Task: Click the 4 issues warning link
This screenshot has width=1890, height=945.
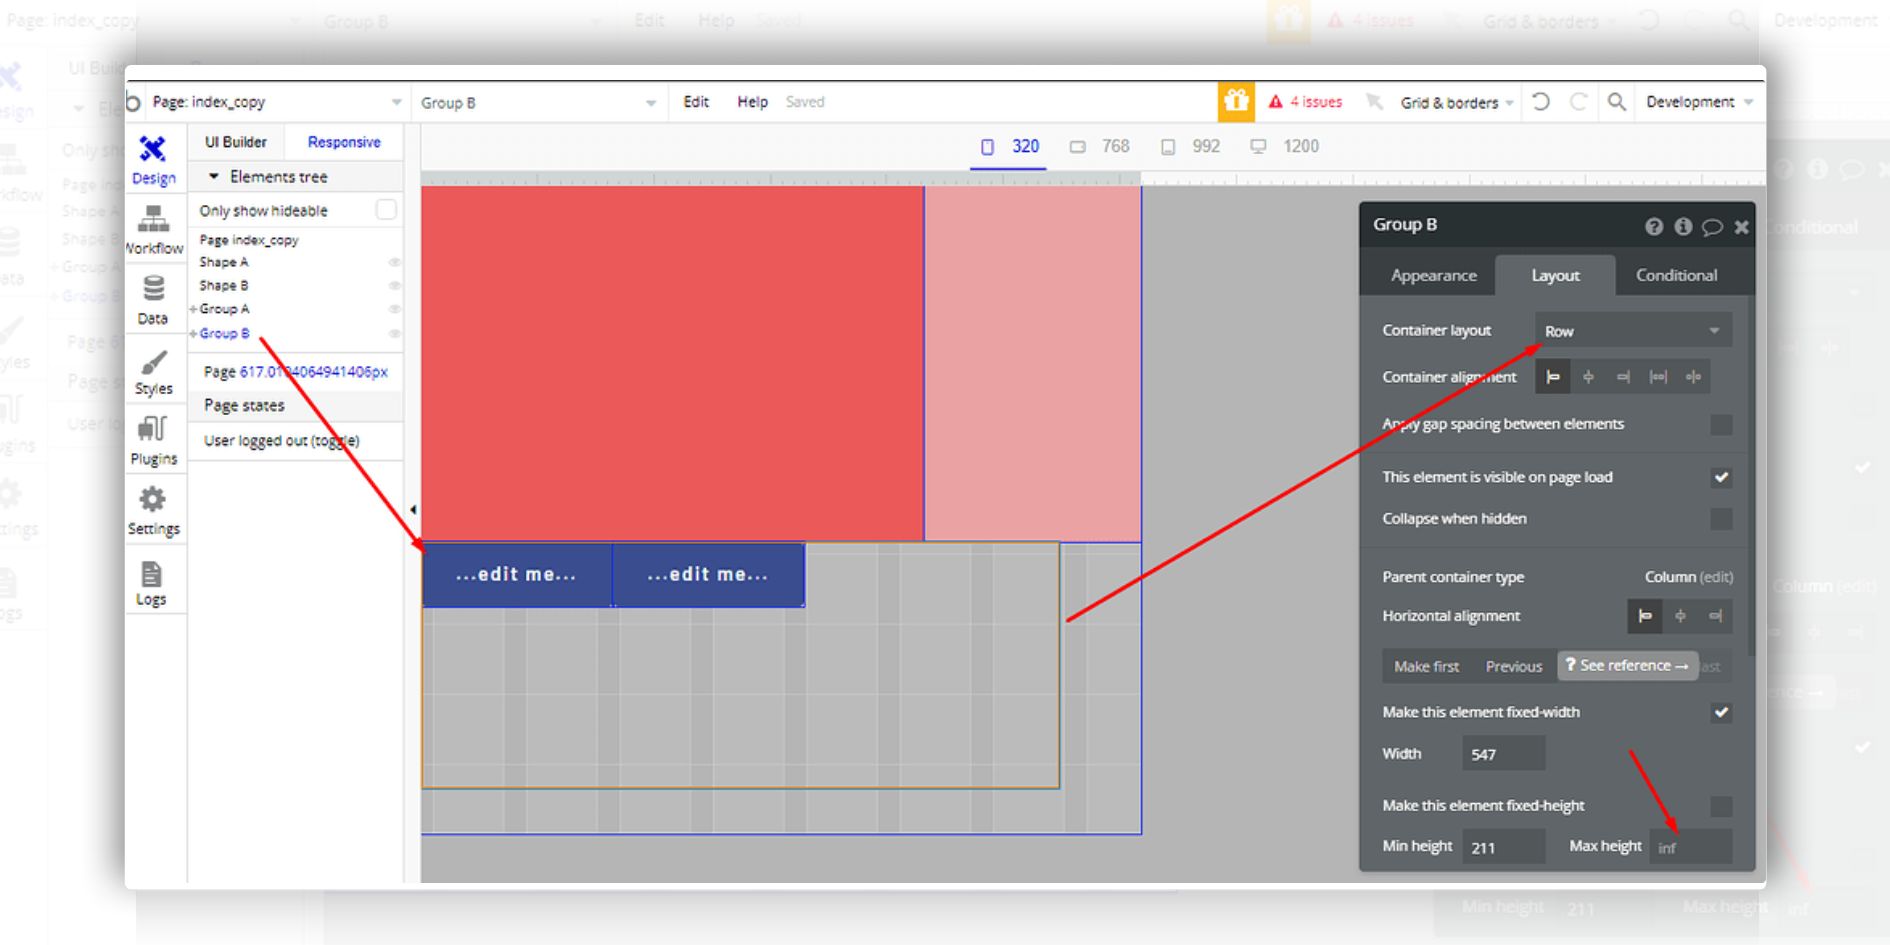Action: tap(1306, 102)
